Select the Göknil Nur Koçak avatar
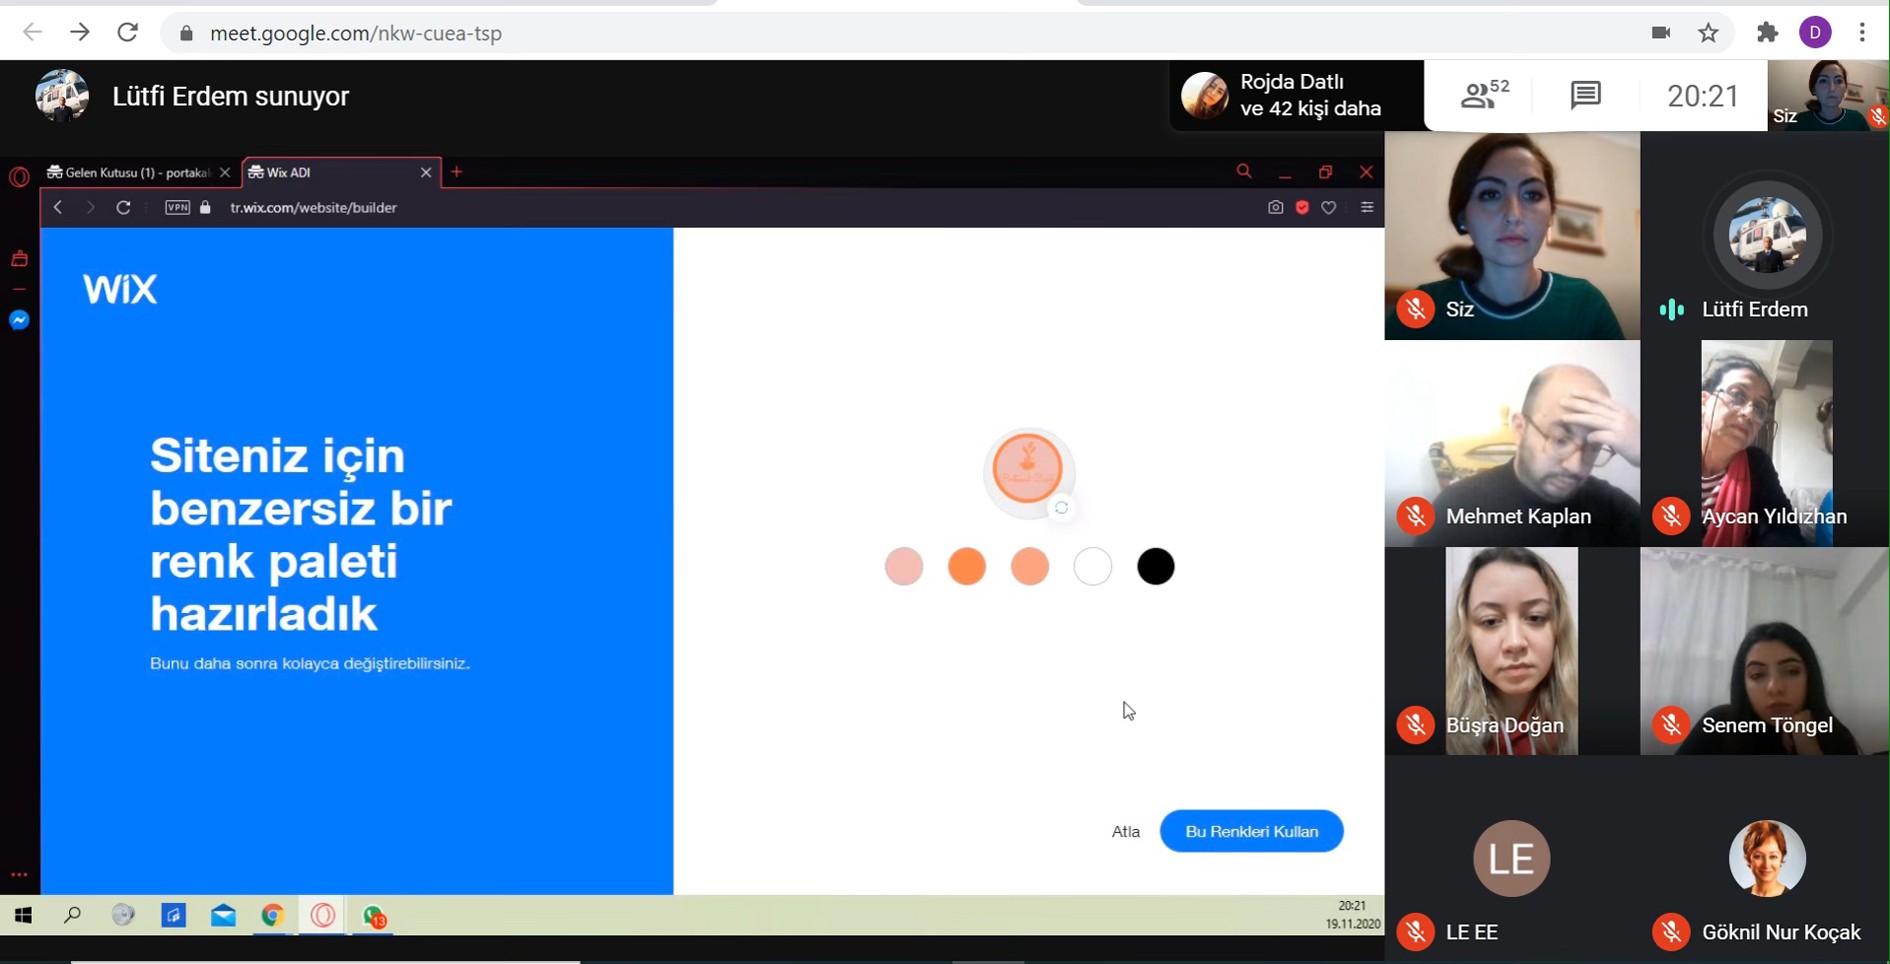1890x964 pixels. 1767,858
